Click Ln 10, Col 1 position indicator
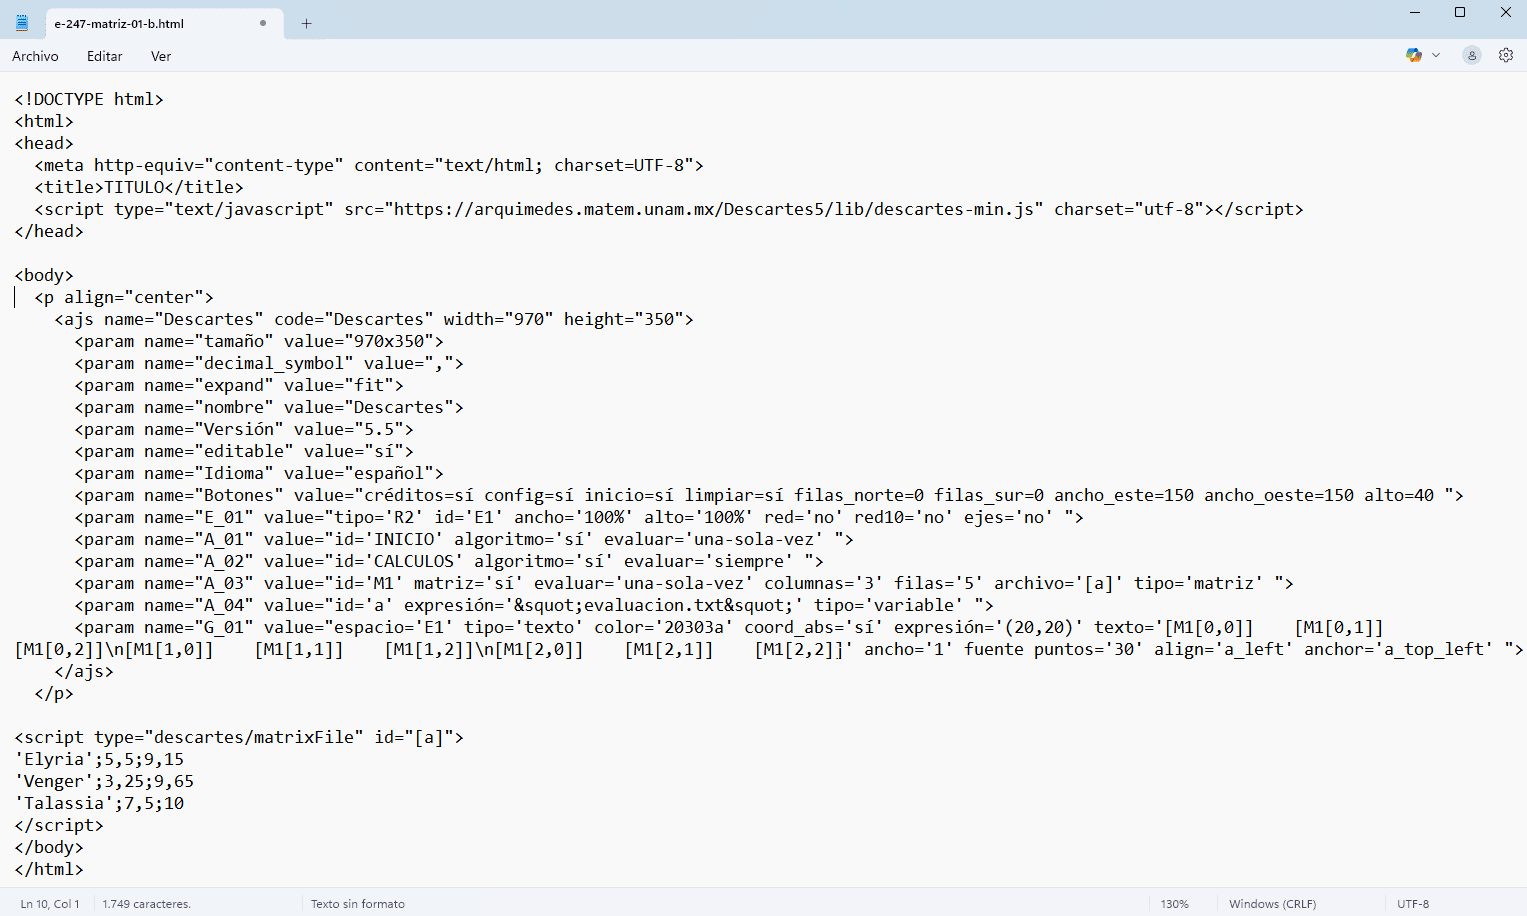The image size is (1527, 916). point(50,904)
